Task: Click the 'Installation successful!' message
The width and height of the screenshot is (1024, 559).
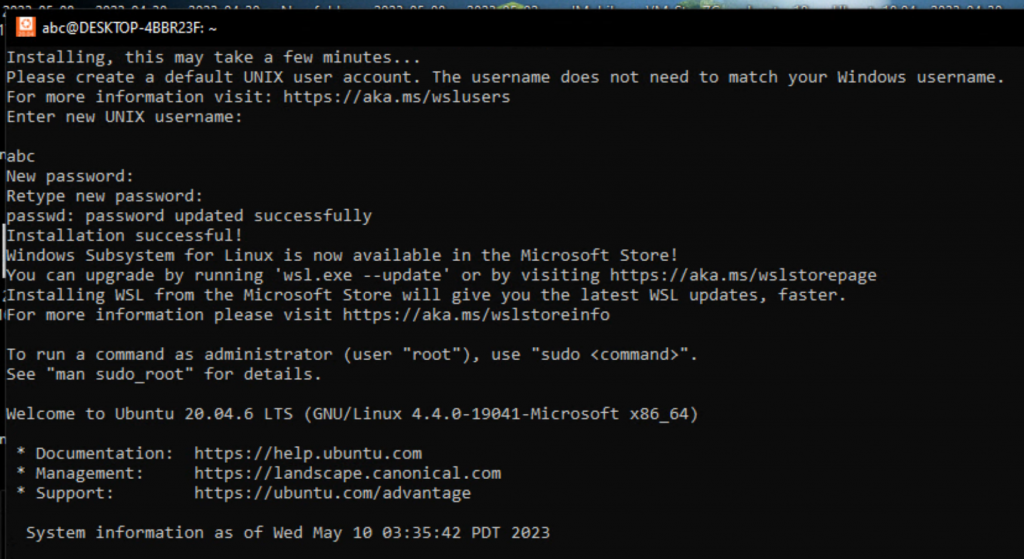Action: coord(124,235)
